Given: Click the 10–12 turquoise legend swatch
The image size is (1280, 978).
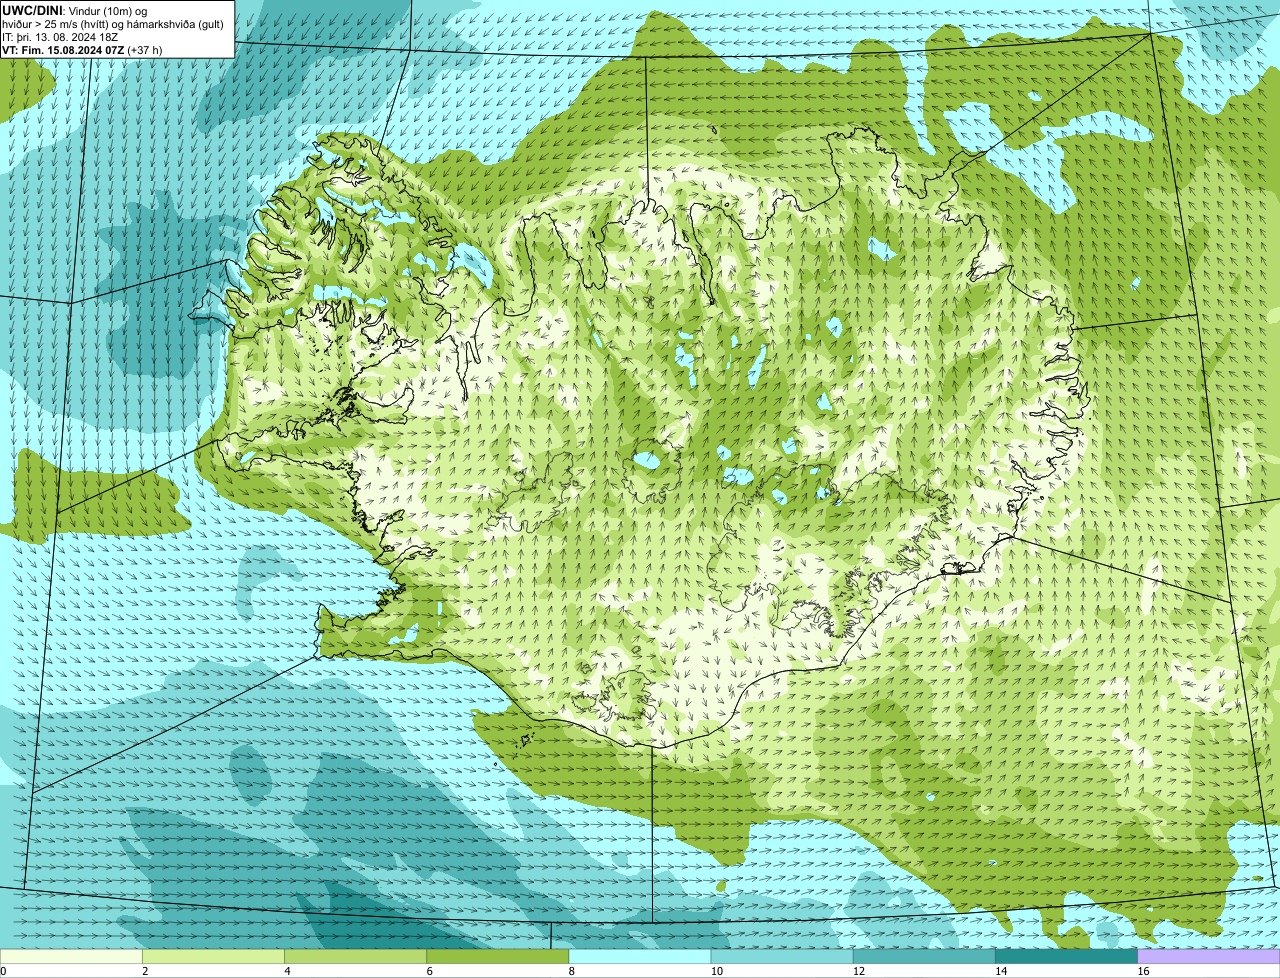Looking at the screenshot, I should (782, 956).
